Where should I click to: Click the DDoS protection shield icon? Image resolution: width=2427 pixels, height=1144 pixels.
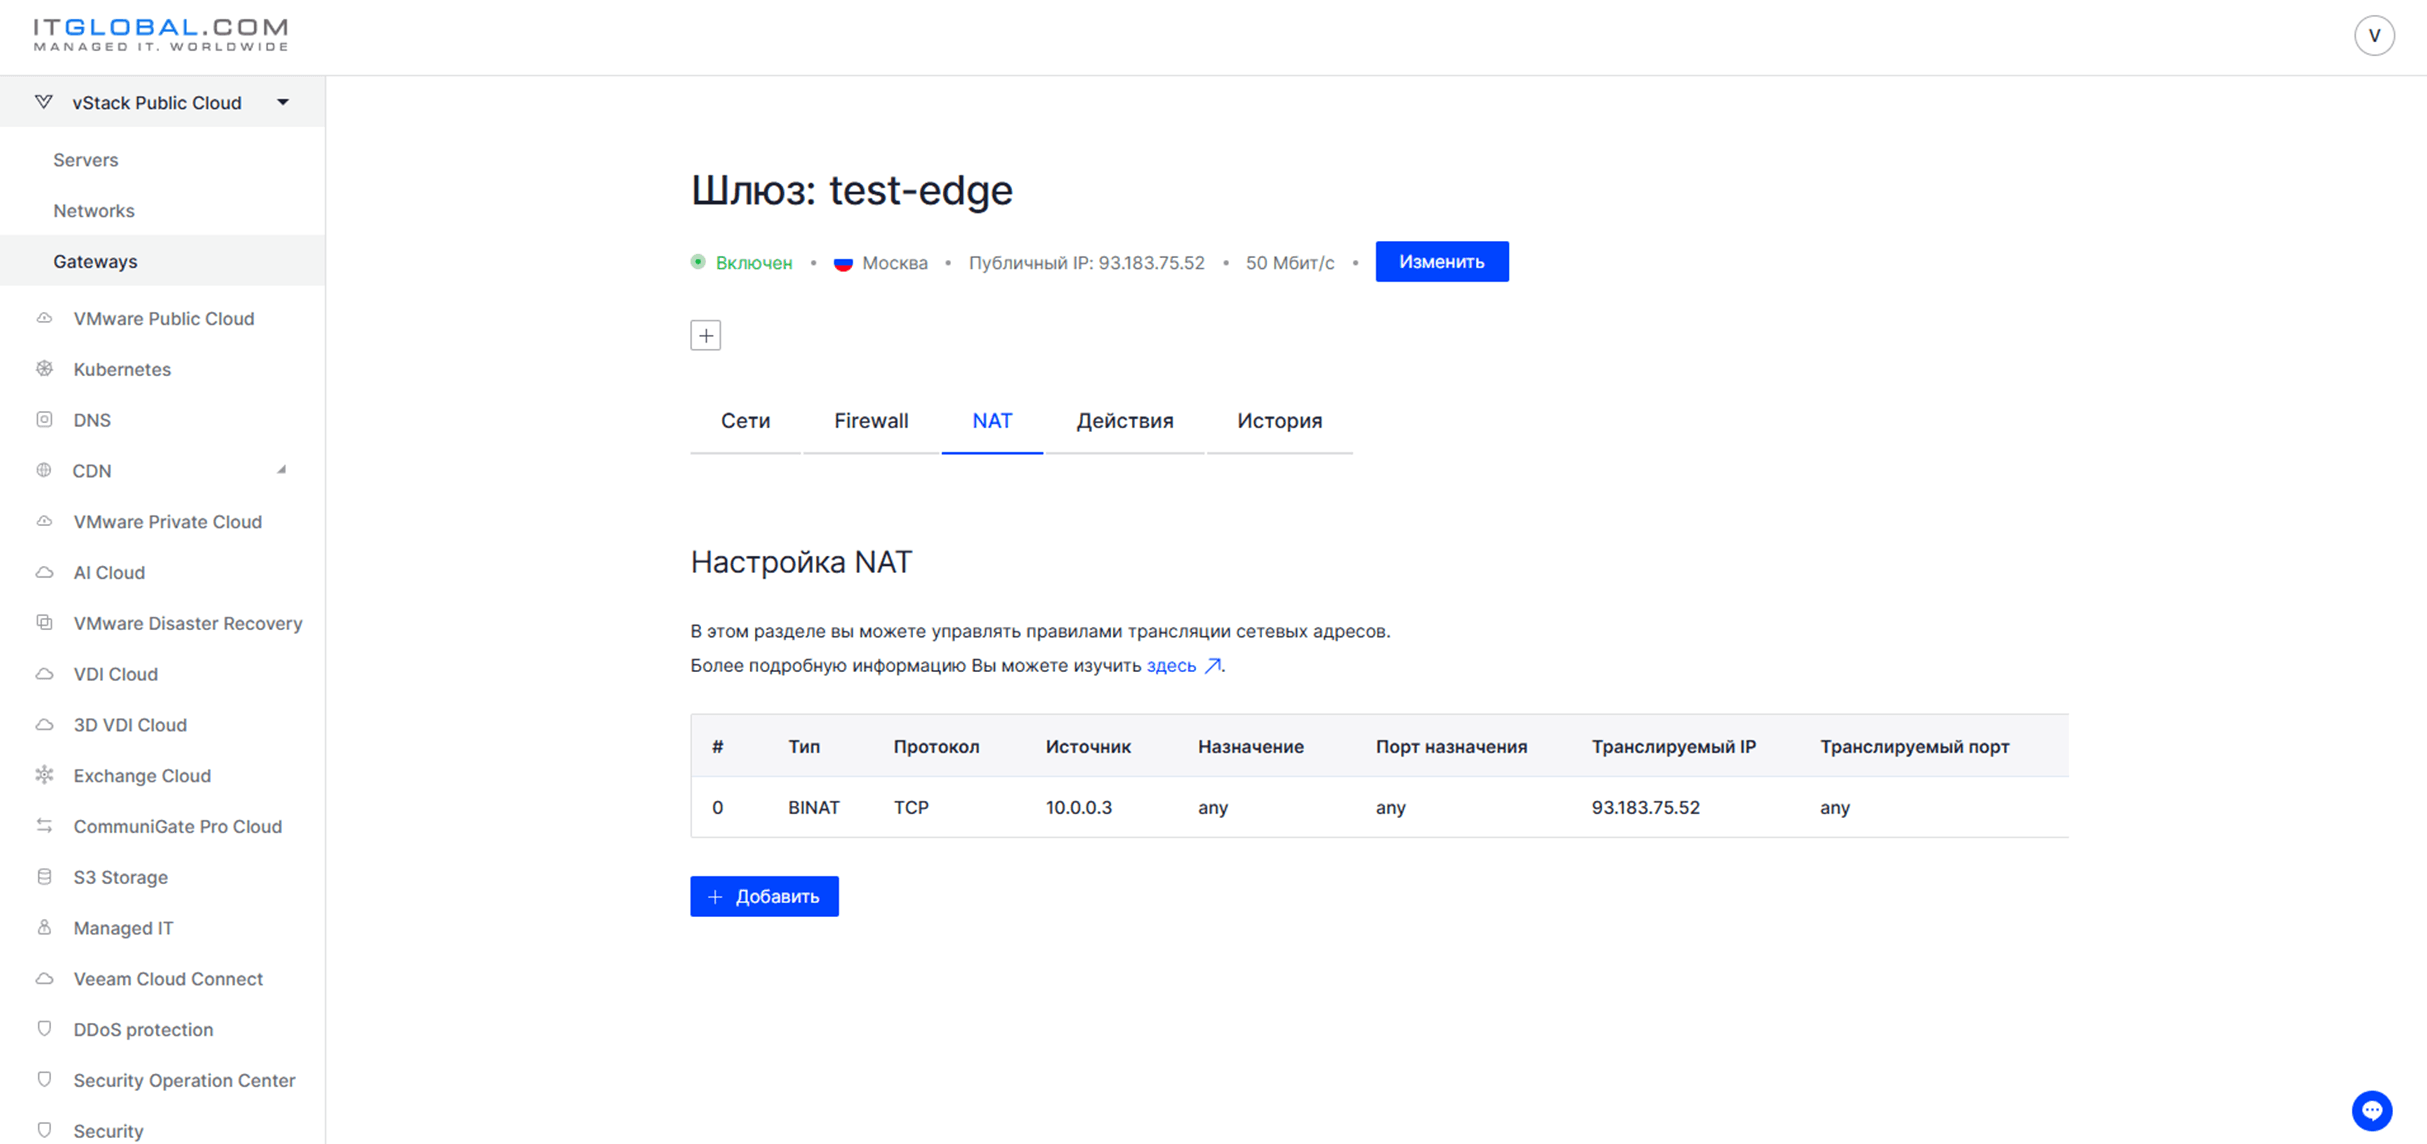click(44, 1029)
